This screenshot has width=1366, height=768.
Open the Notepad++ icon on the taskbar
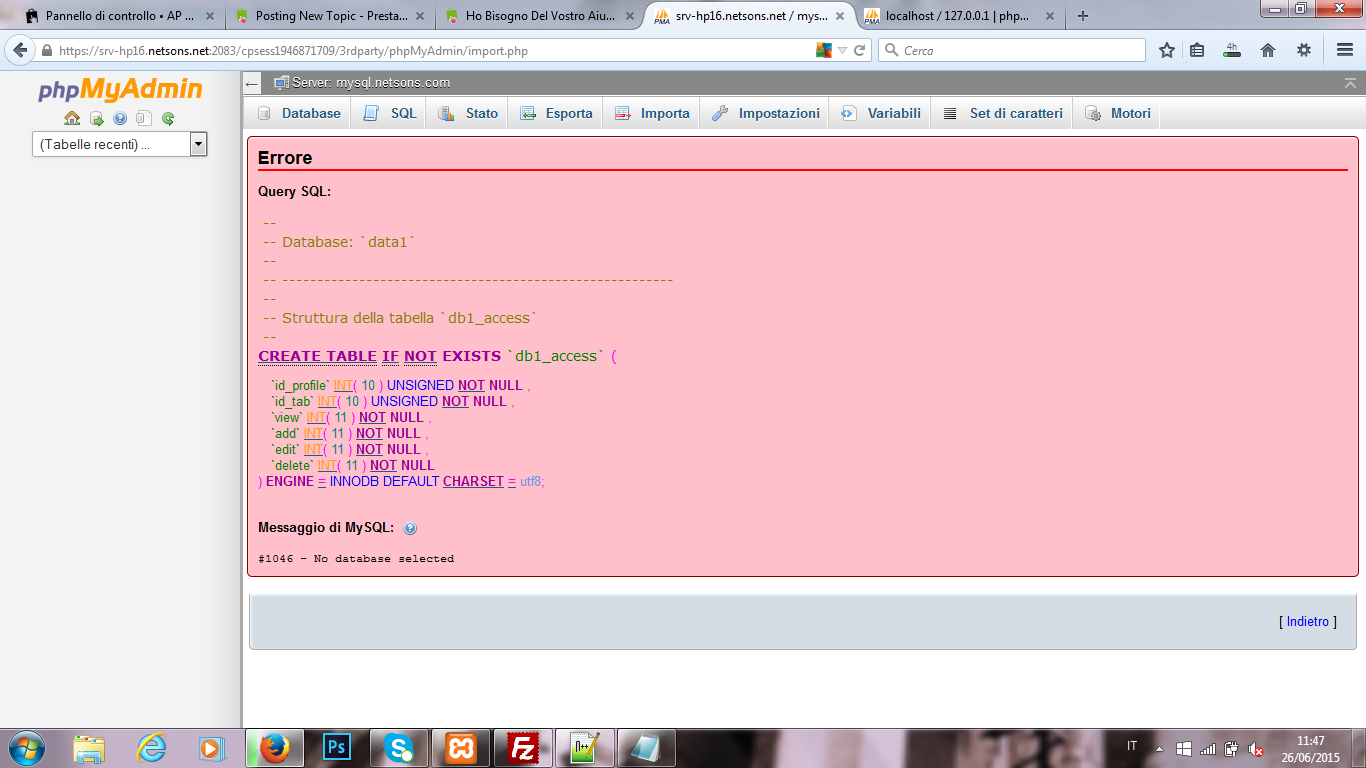click(x=584, y=748)
